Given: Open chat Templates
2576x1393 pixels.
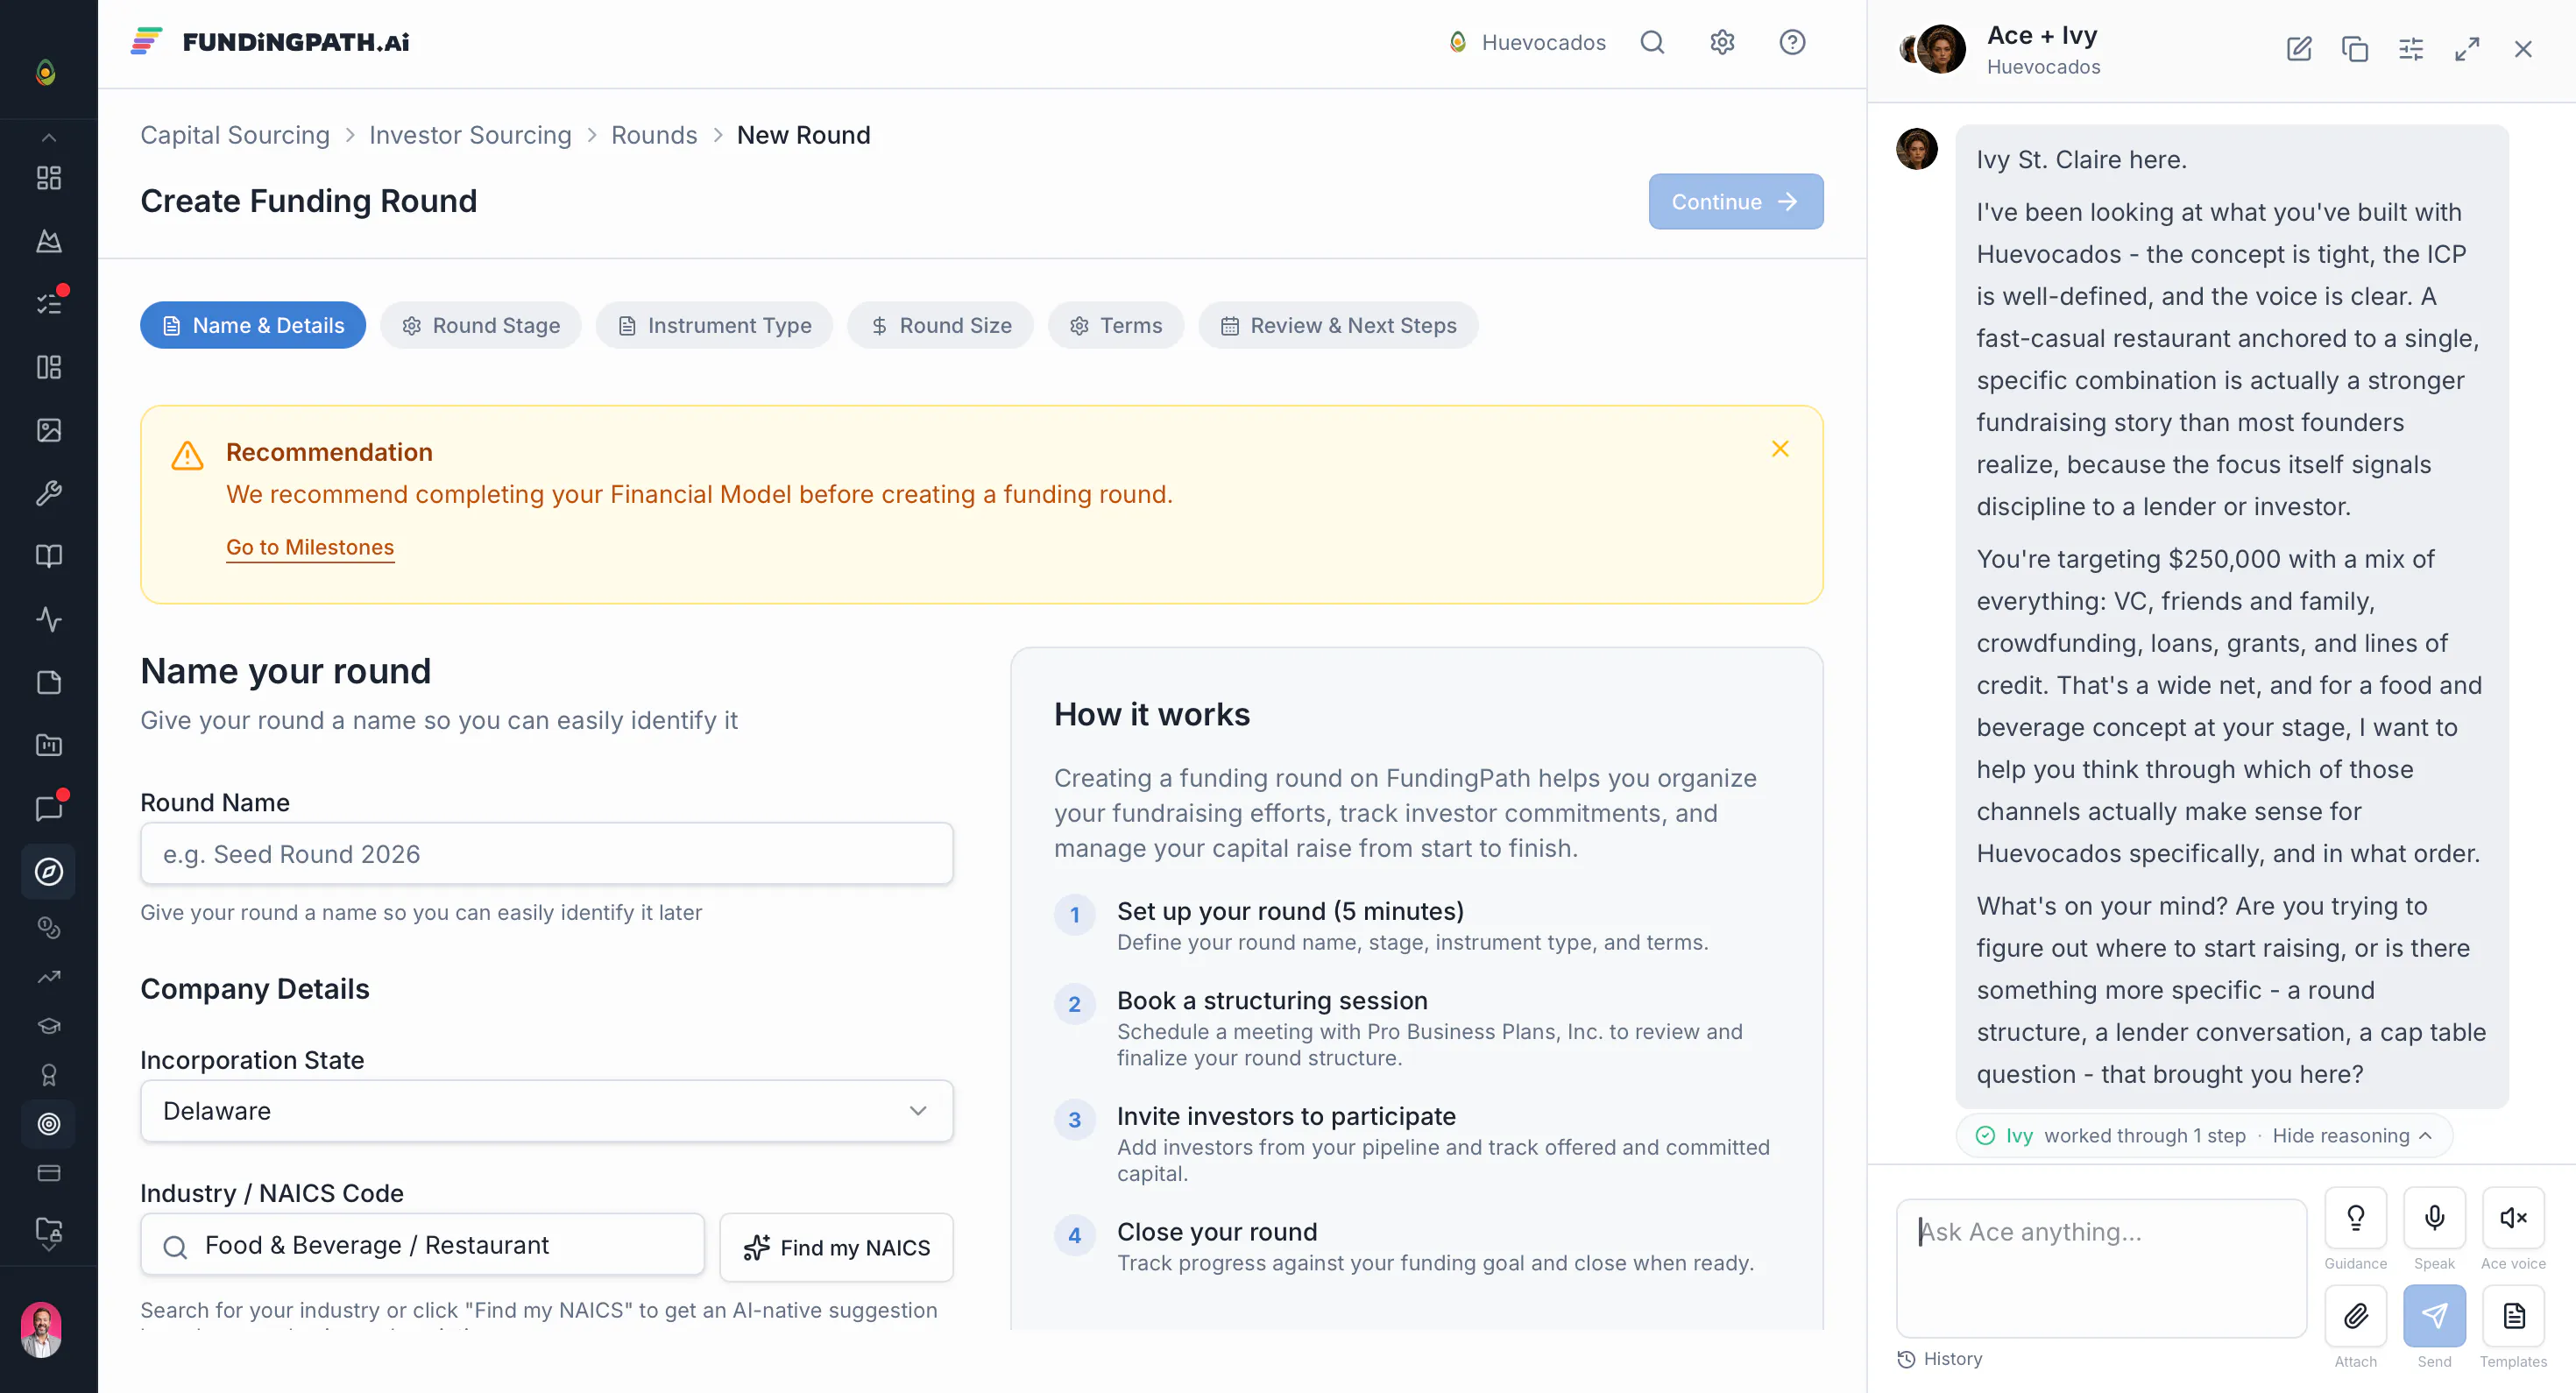Looking at the screenshot, I should pyautogui.click(x=2513, y=1316).
